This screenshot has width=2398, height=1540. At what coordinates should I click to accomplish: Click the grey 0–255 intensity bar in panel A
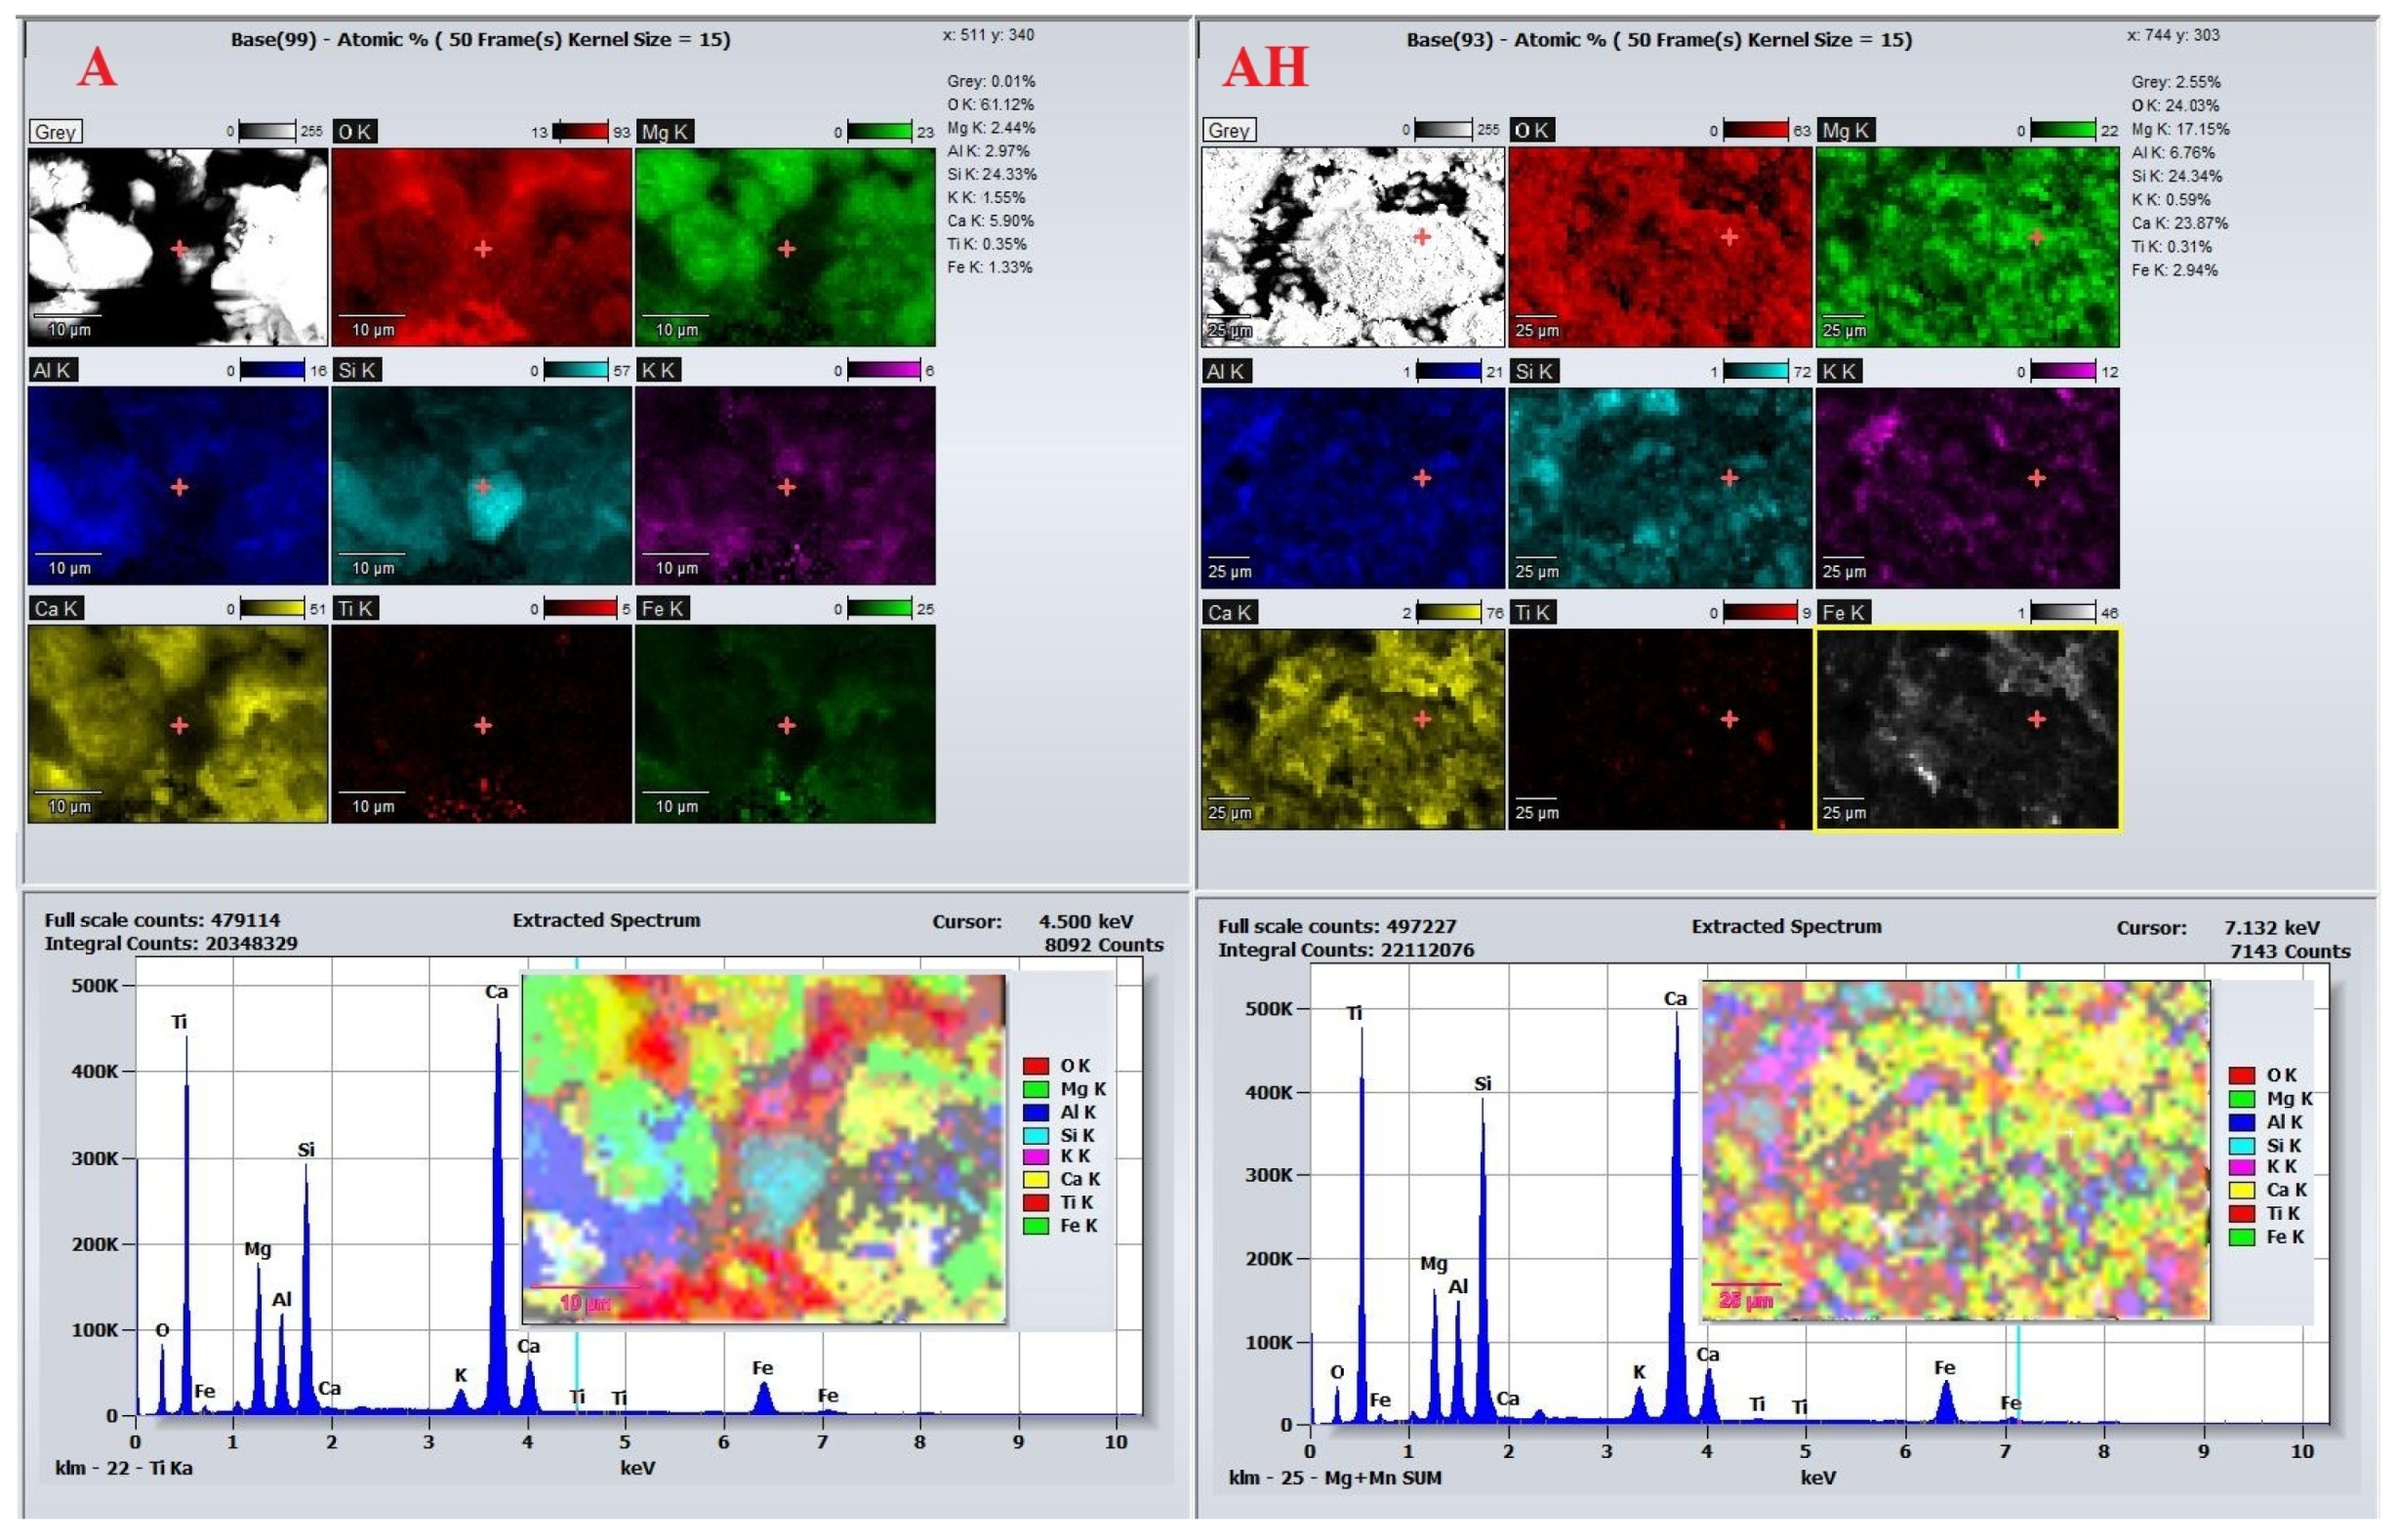click(267, 131)
